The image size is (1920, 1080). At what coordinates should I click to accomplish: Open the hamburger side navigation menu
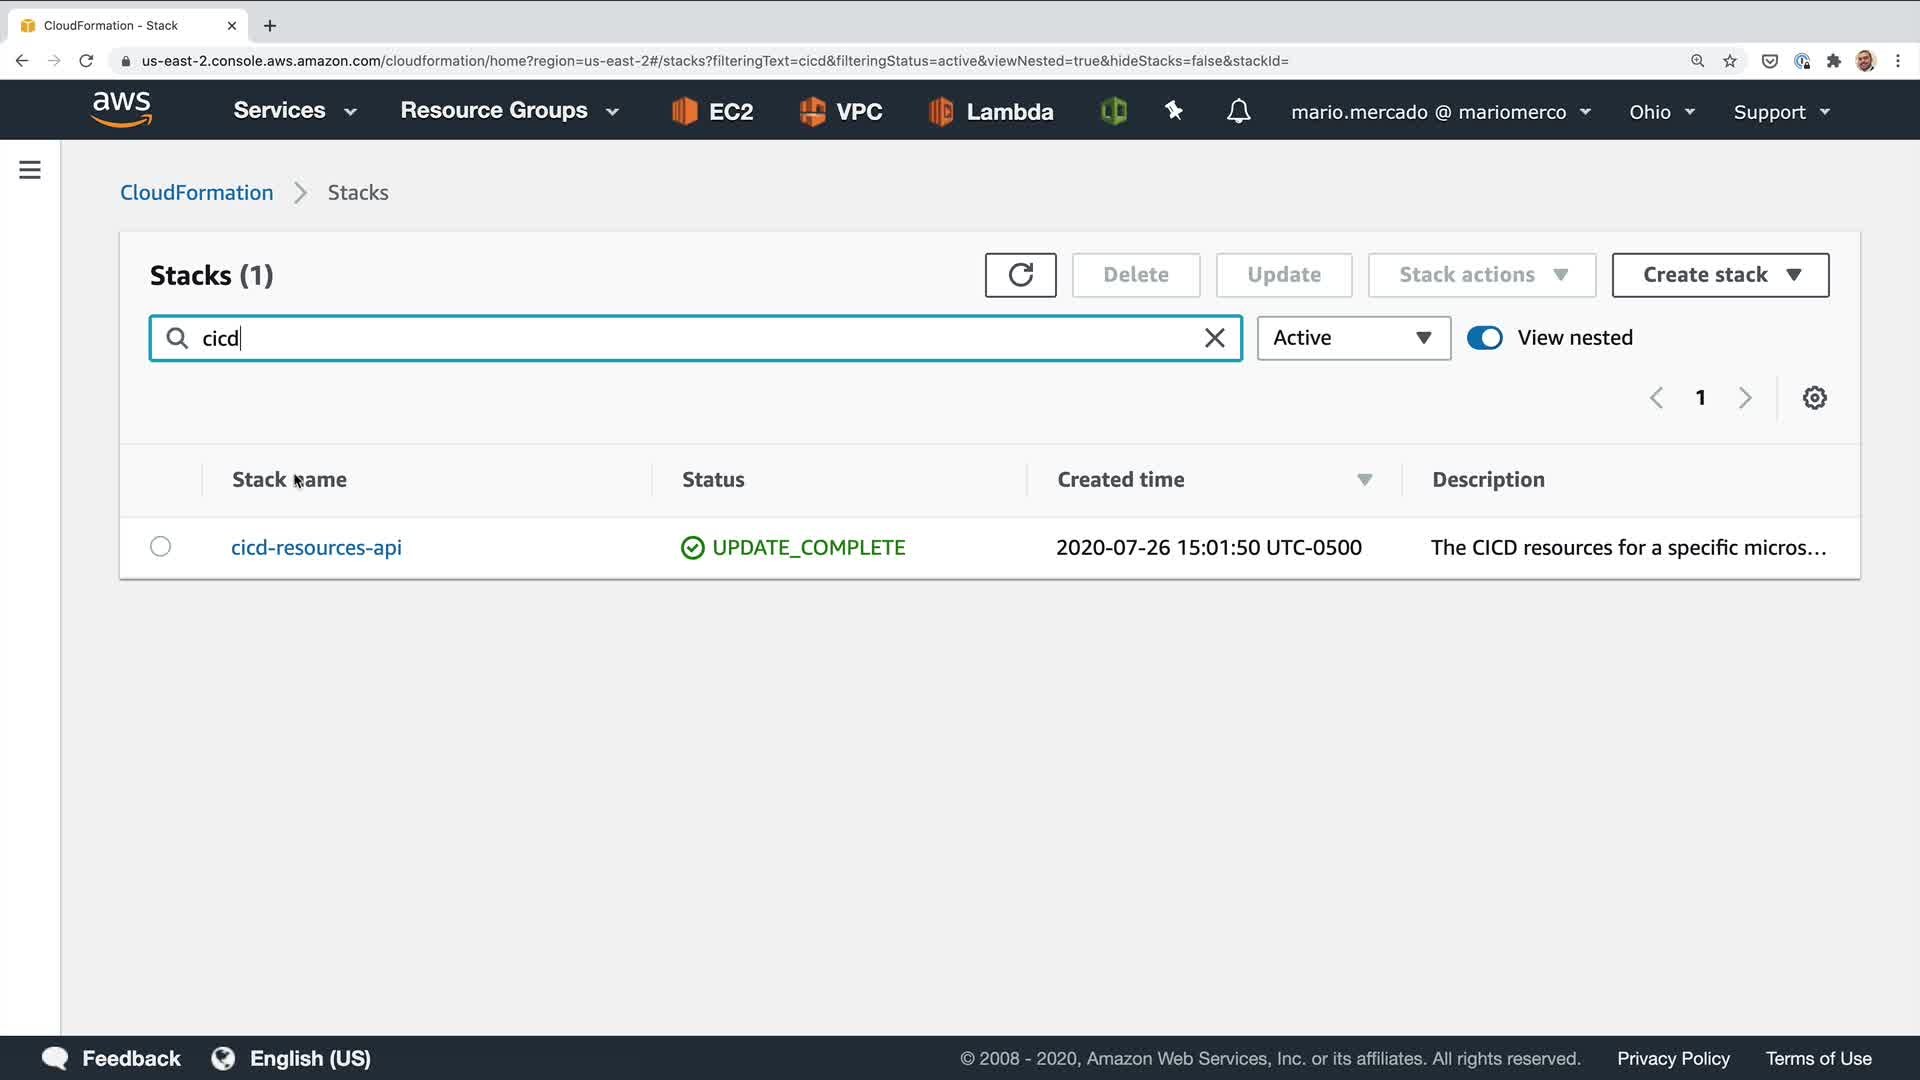(x=30, y=170)
